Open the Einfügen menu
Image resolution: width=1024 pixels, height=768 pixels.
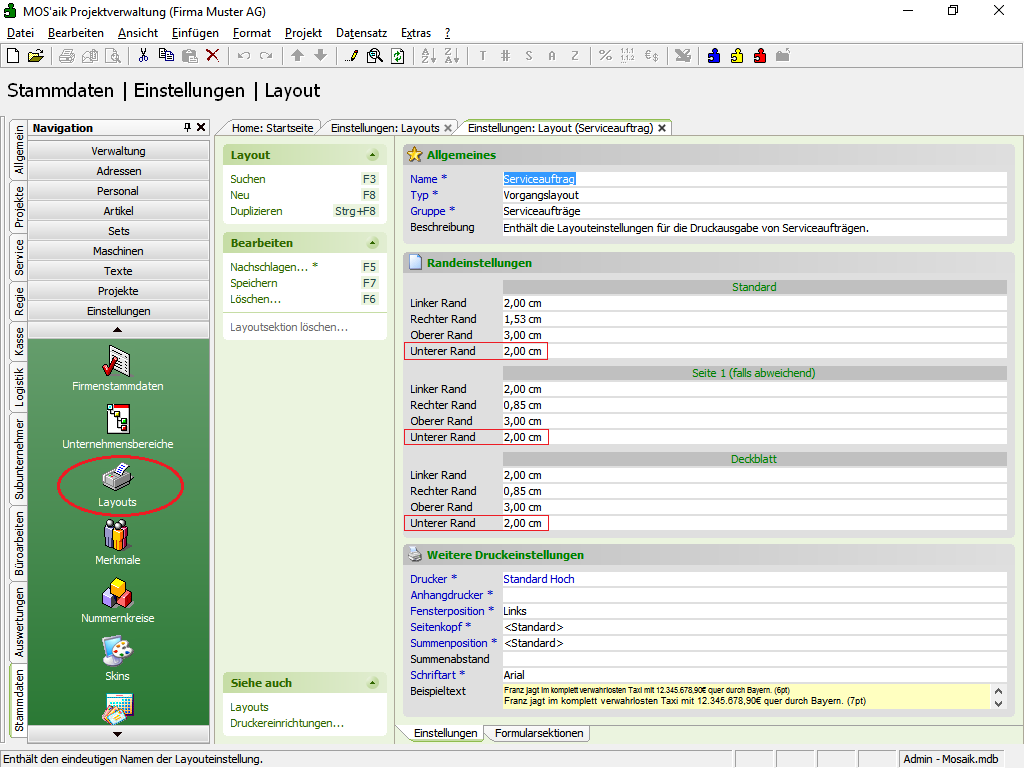pyautogui.click(x=195, y=33)
